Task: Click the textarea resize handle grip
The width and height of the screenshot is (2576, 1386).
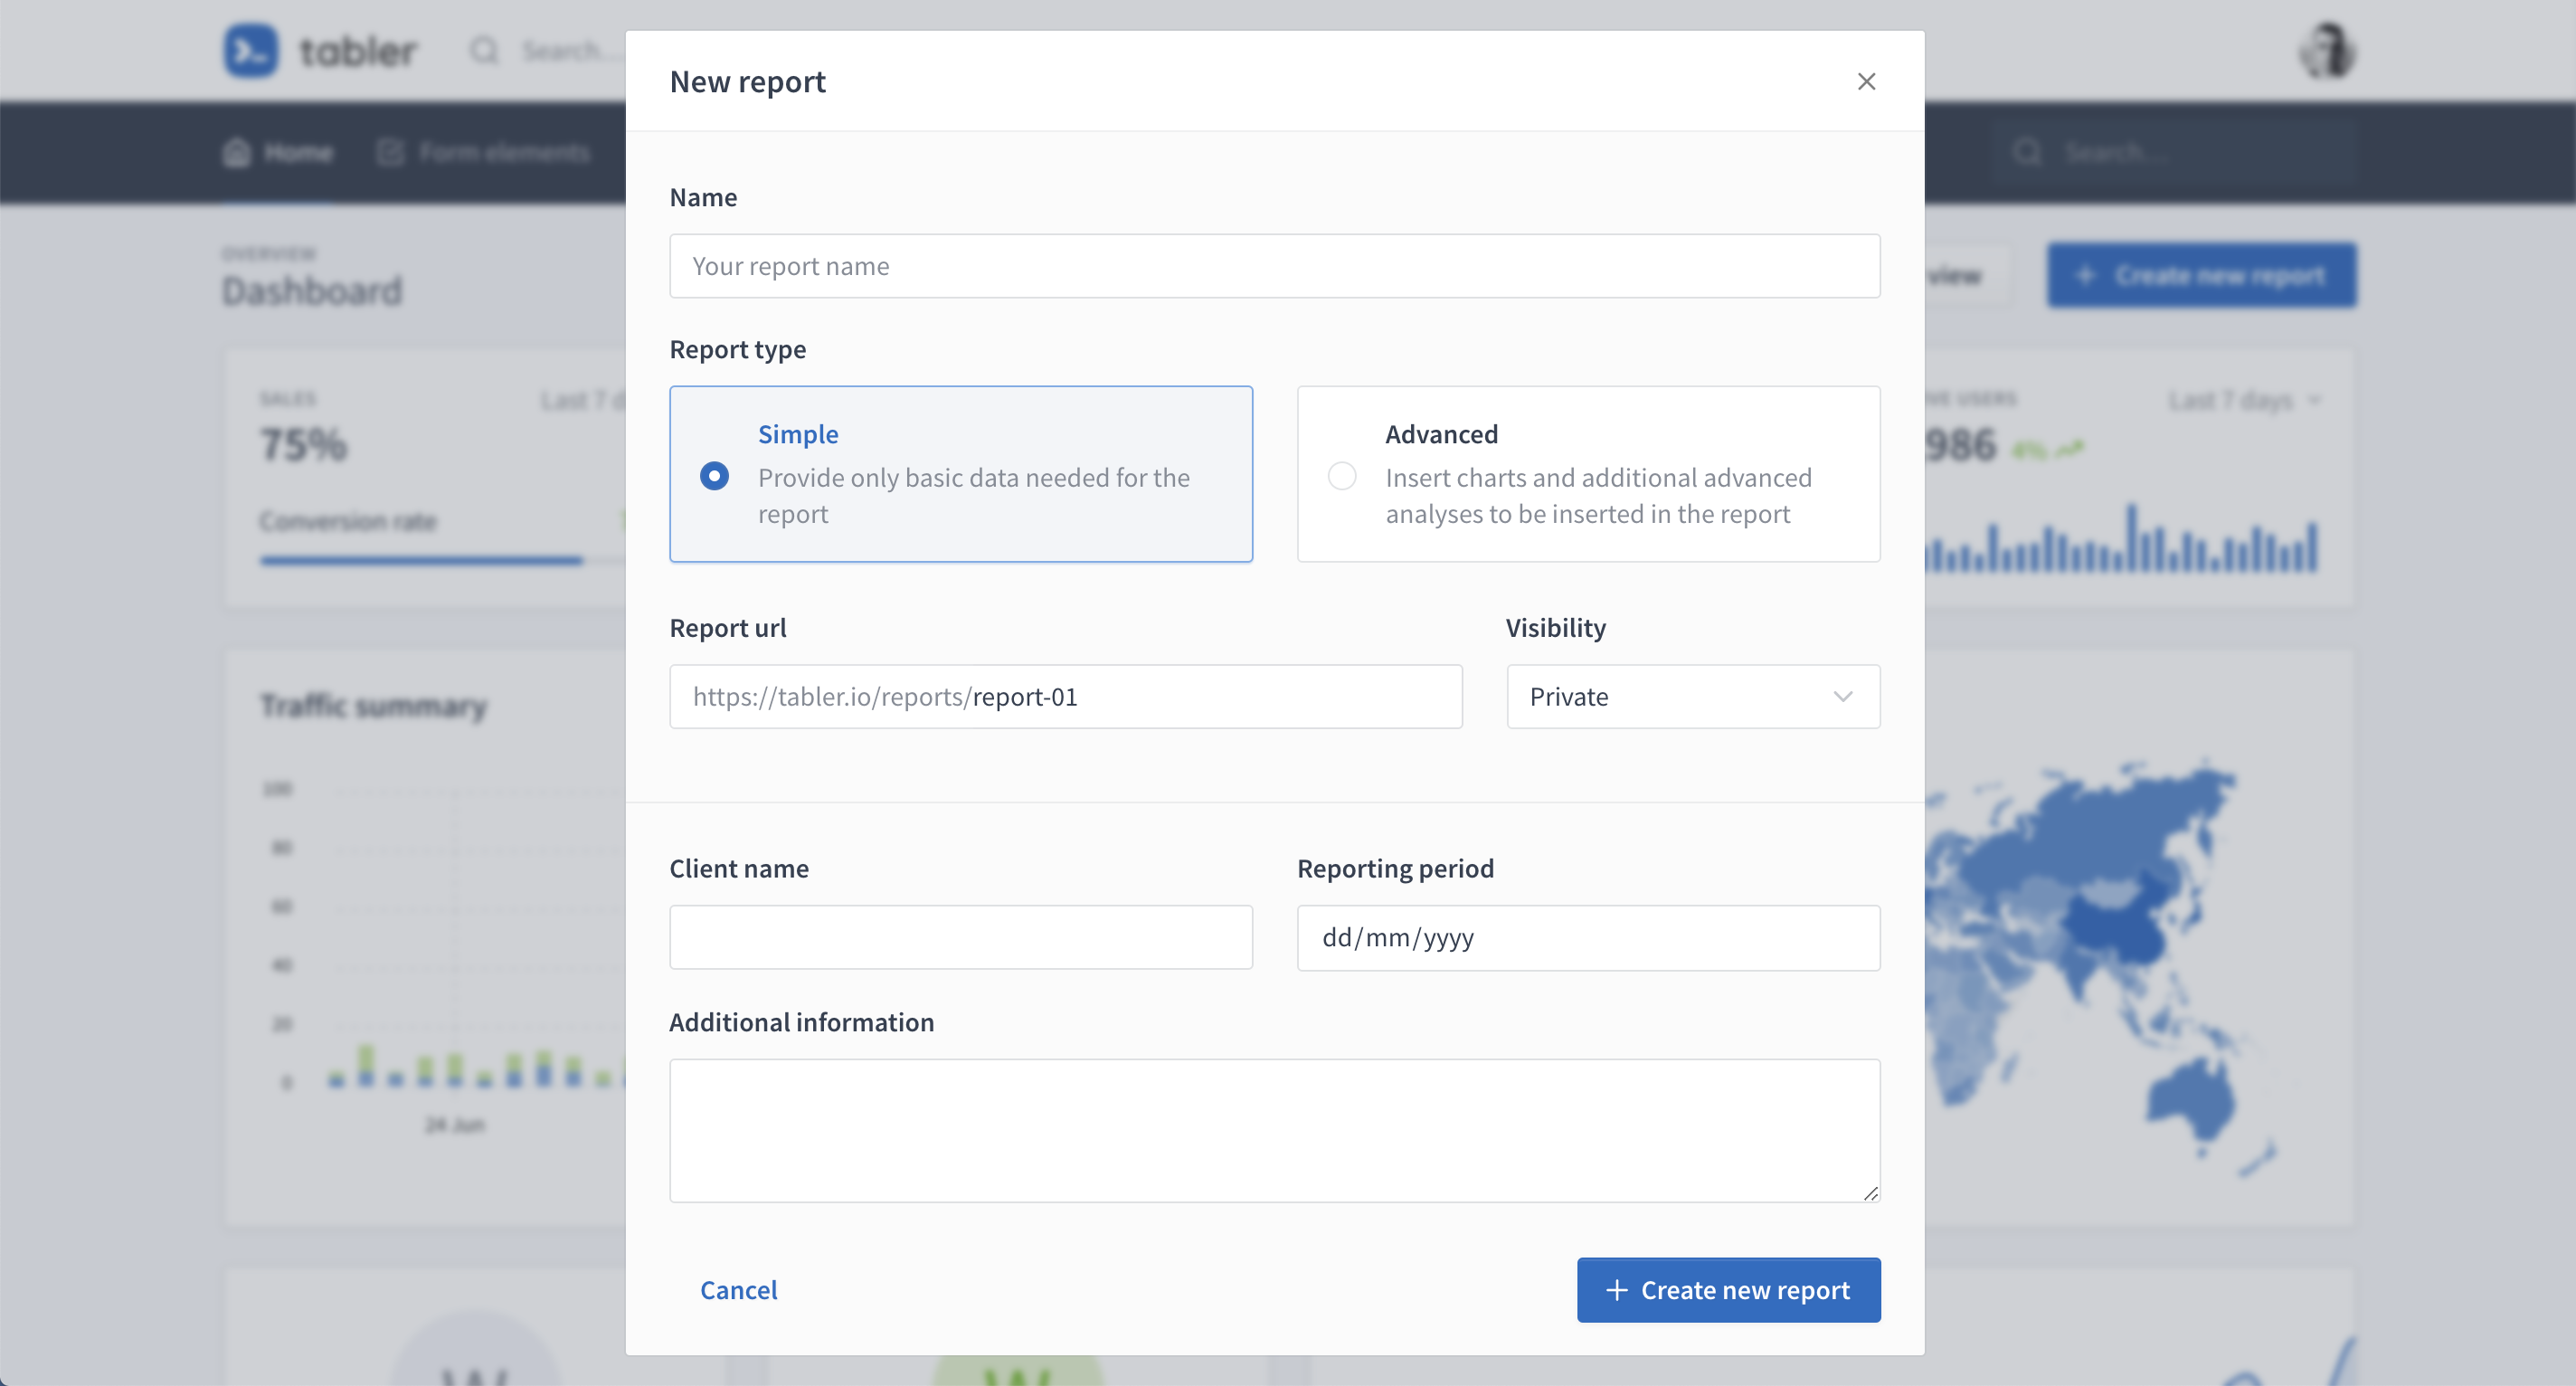Action: pos(1870,1192)
